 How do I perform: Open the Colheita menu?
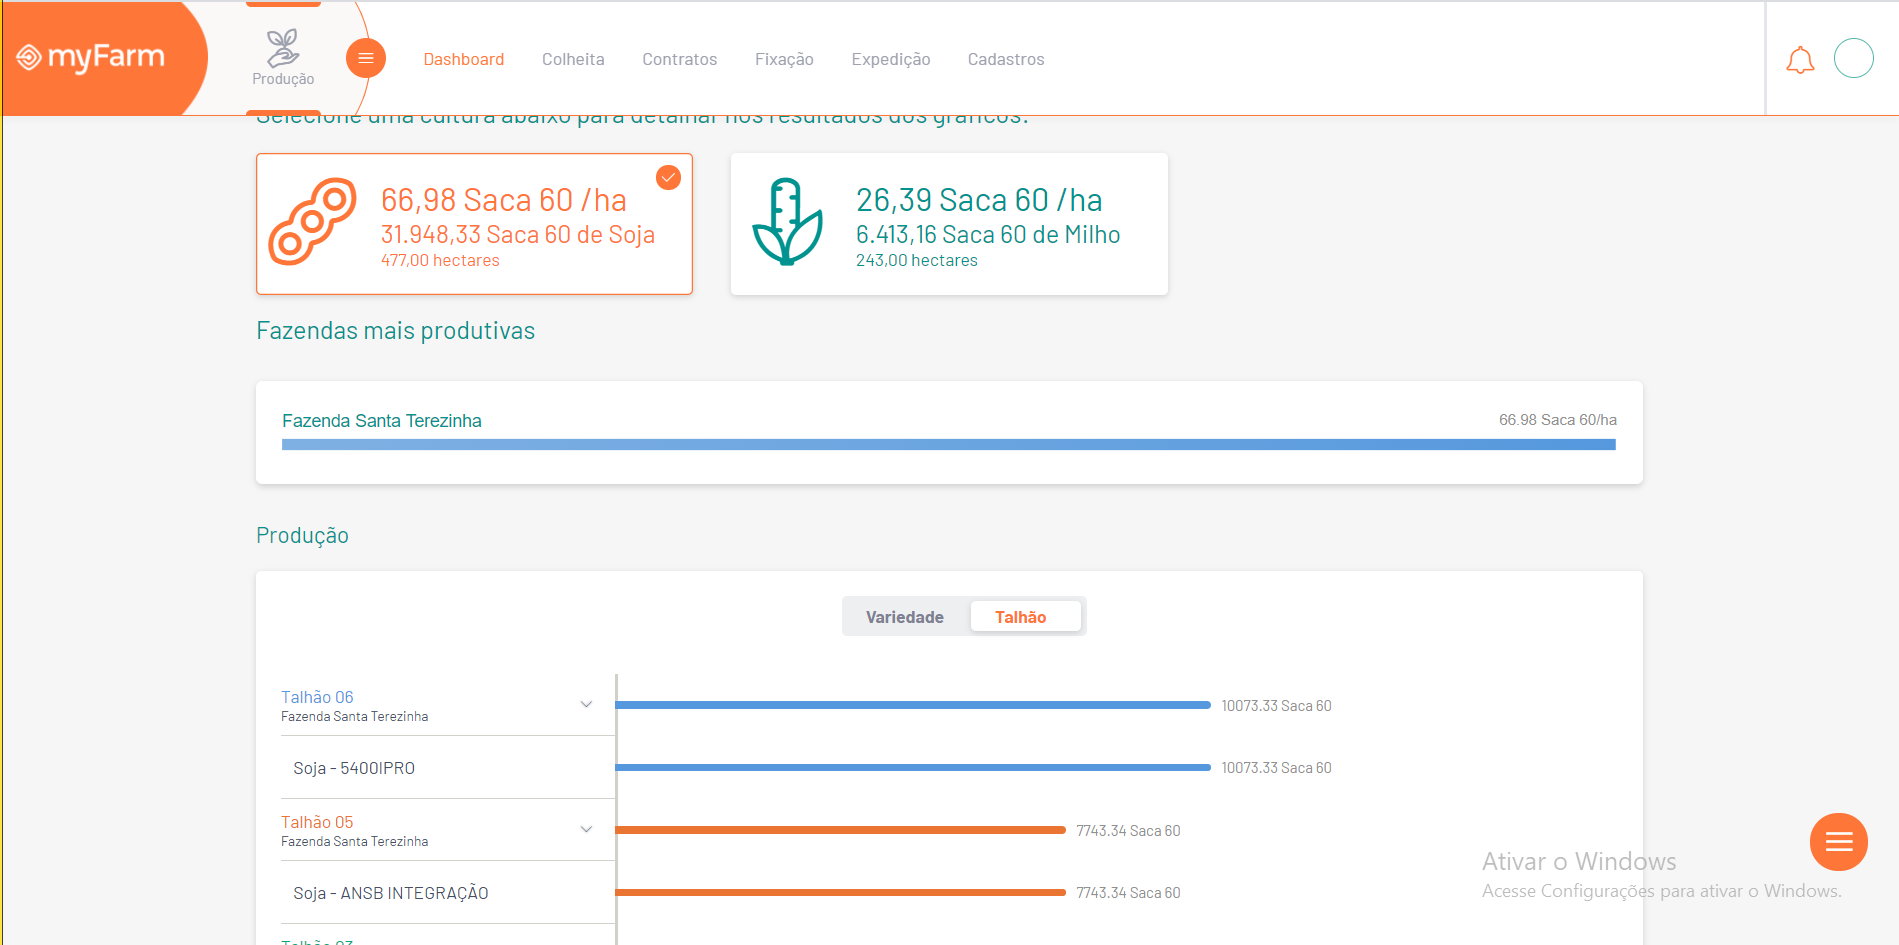573,59
